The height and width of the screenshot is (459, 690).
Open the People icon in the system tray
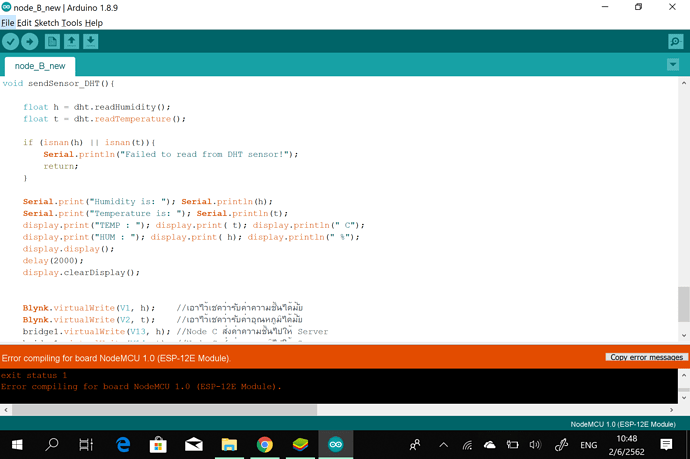pos(415,445)
